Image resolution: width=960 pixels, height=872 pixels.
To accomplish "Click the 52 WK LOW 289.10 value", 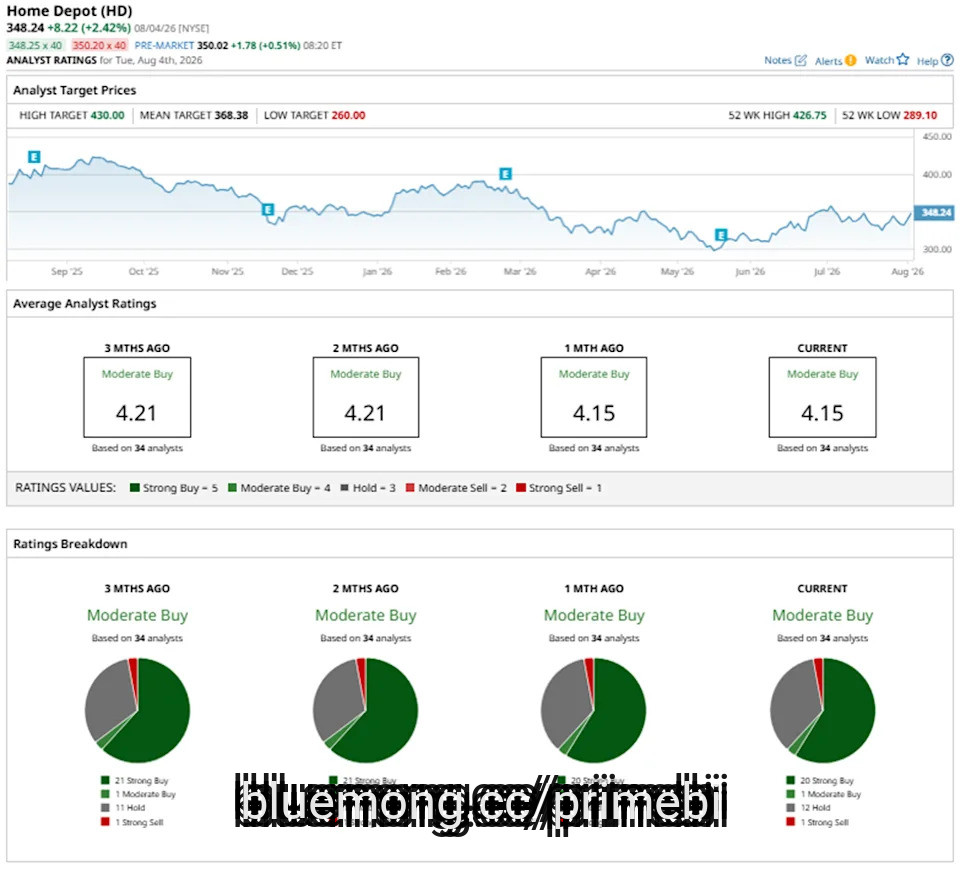I will click(920, 115).
